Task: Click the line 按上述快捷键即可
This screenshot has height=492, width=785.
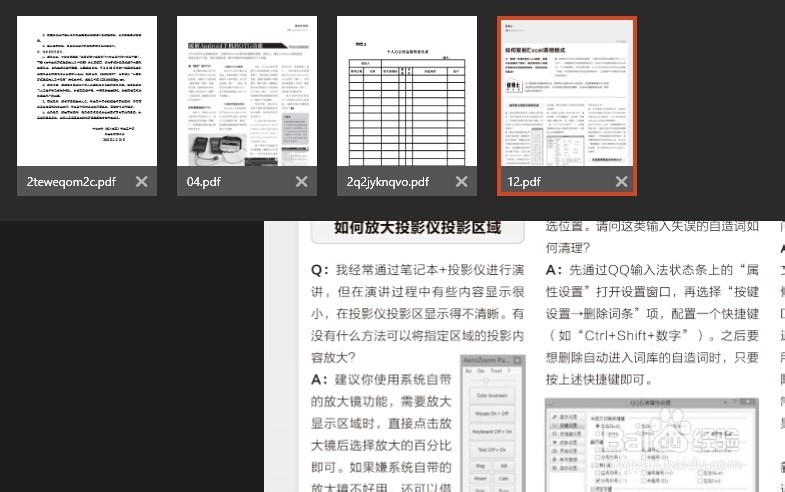Action: click(599, 379)
